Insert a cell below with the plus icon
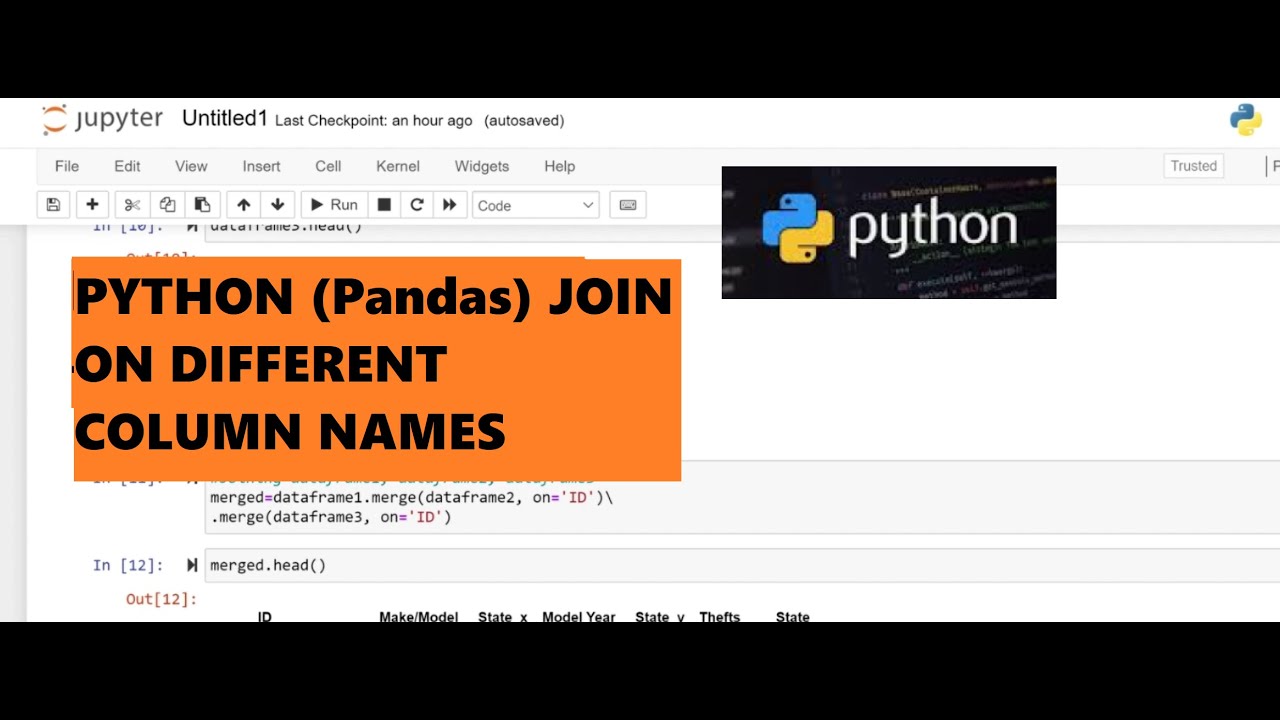This screenshot has height=720, width=1280. 92,205
